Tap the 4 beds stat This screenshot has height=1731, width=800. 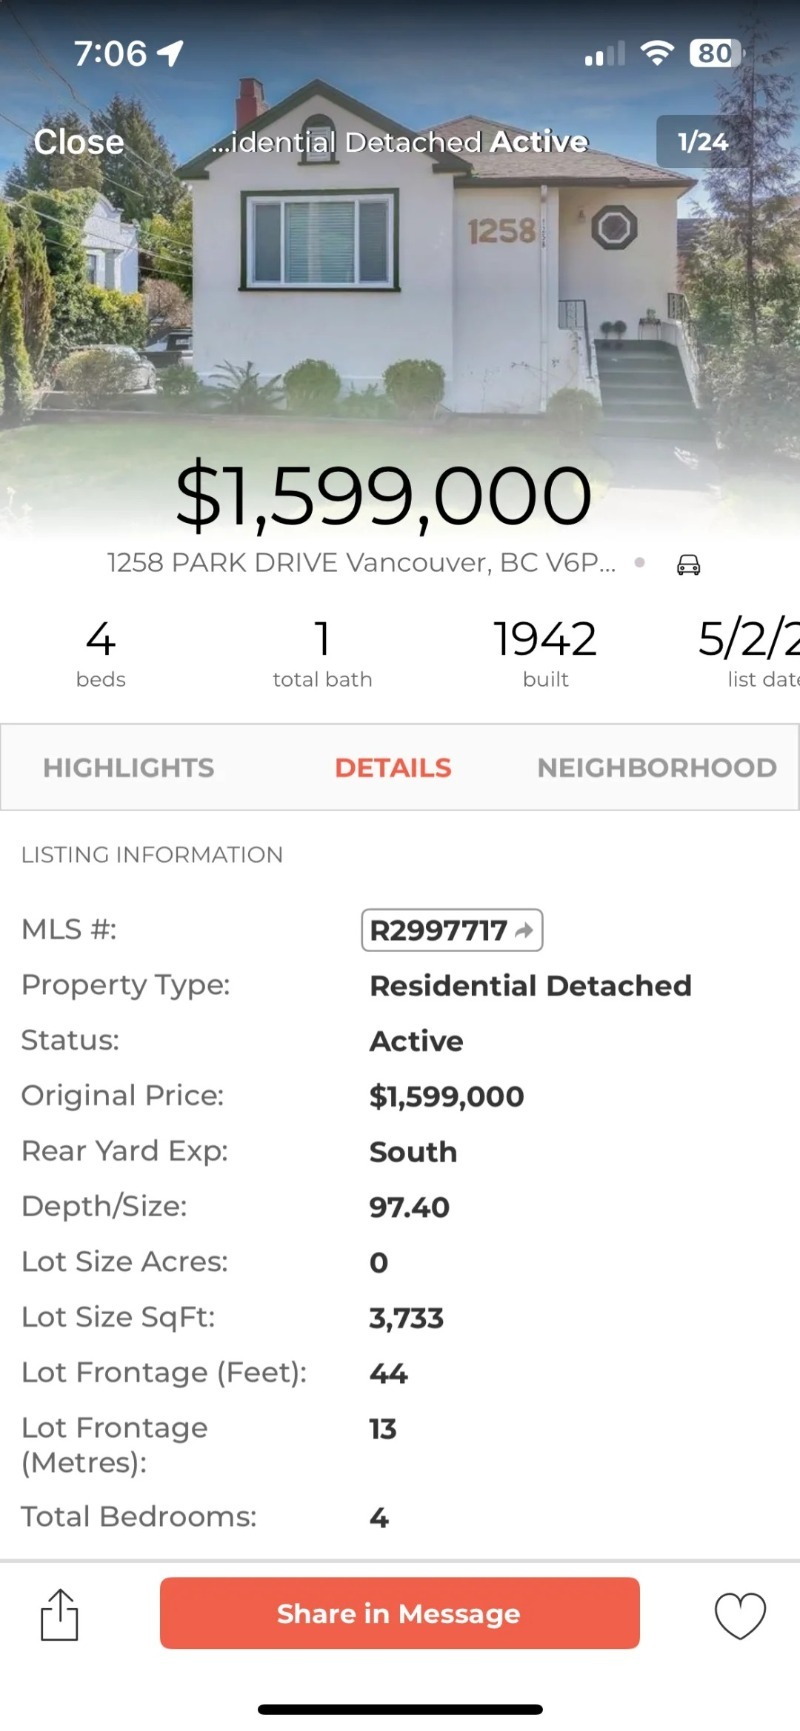tap(101, 654)
